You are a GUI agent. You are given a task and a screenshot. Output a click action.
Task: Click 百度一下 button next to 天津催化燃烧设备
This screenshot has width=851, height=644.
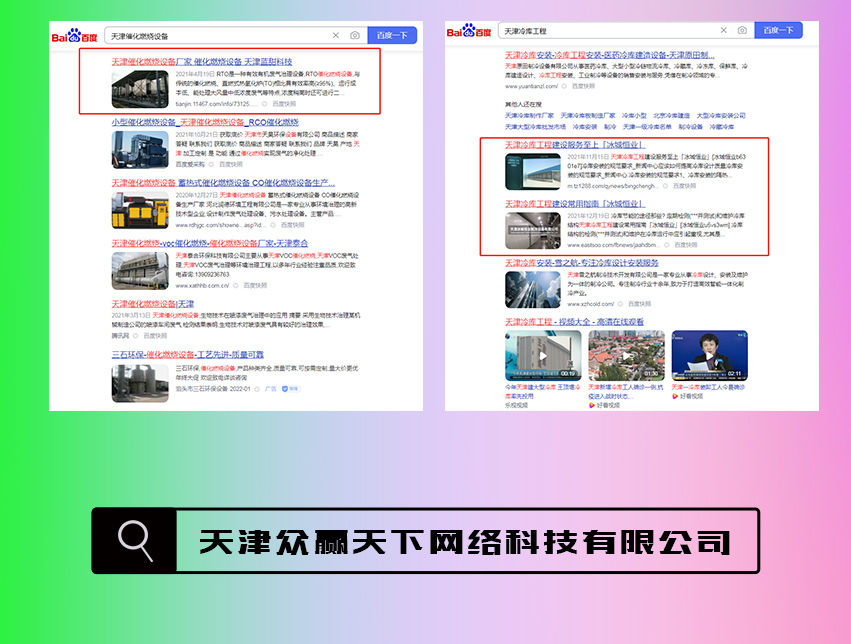(x=392, y=35)
